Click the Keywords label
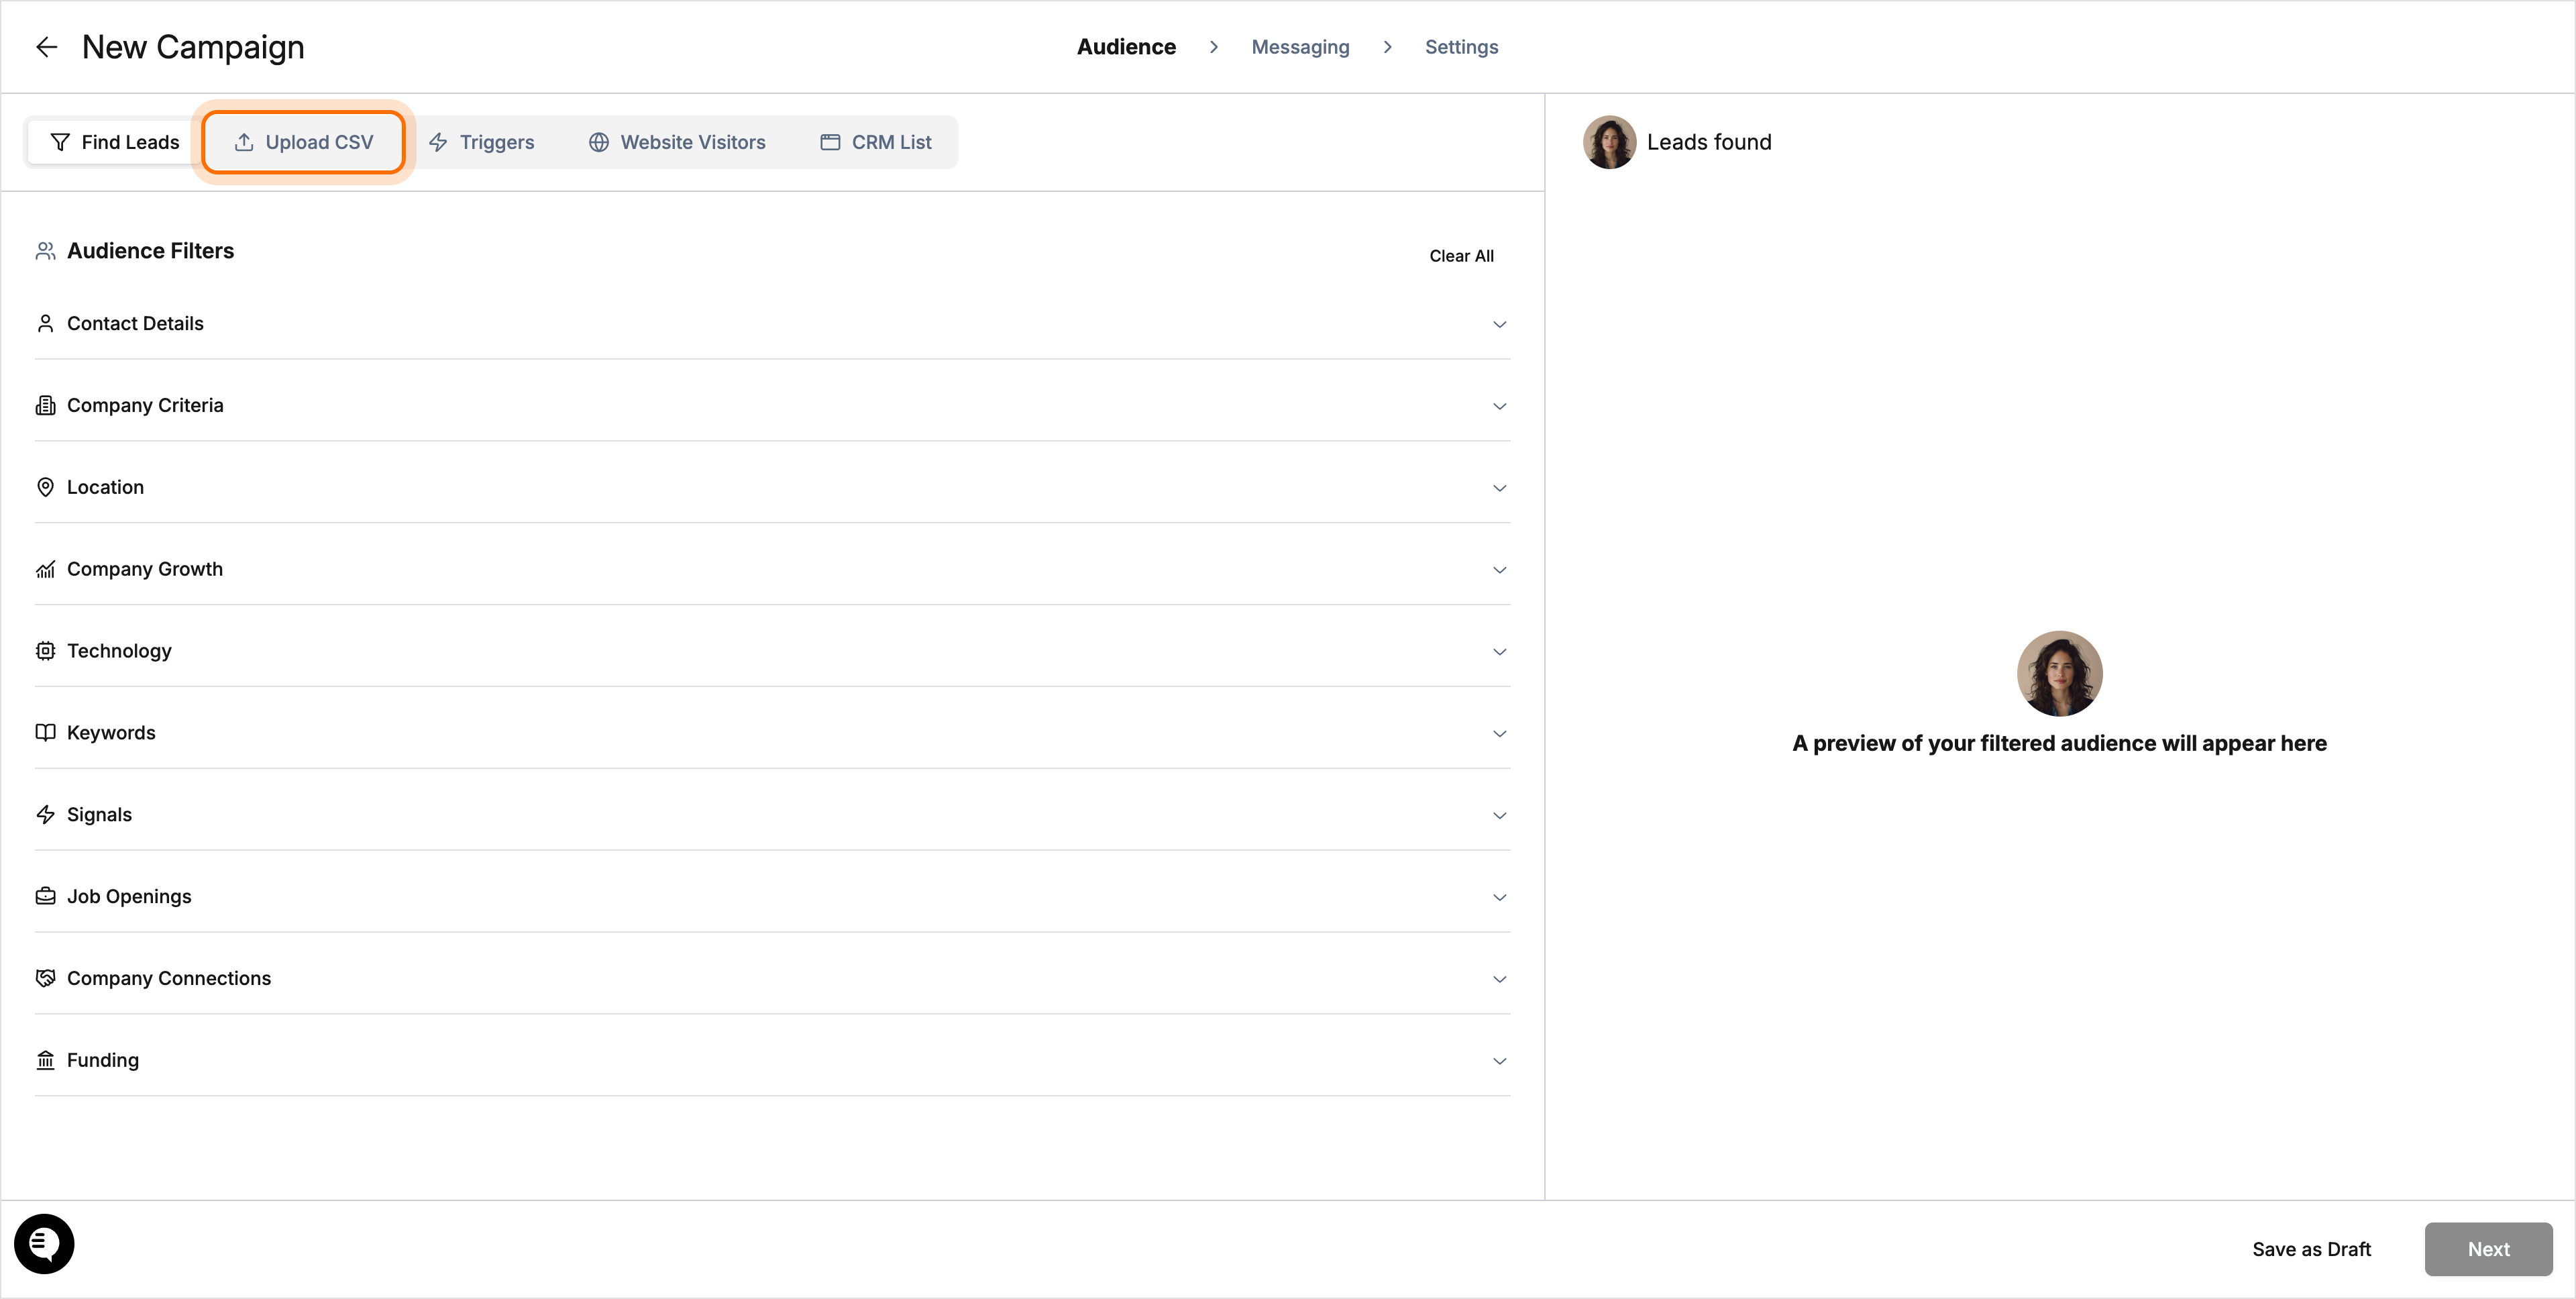This screenshot has width=2576, height=1299. point(111,732)
